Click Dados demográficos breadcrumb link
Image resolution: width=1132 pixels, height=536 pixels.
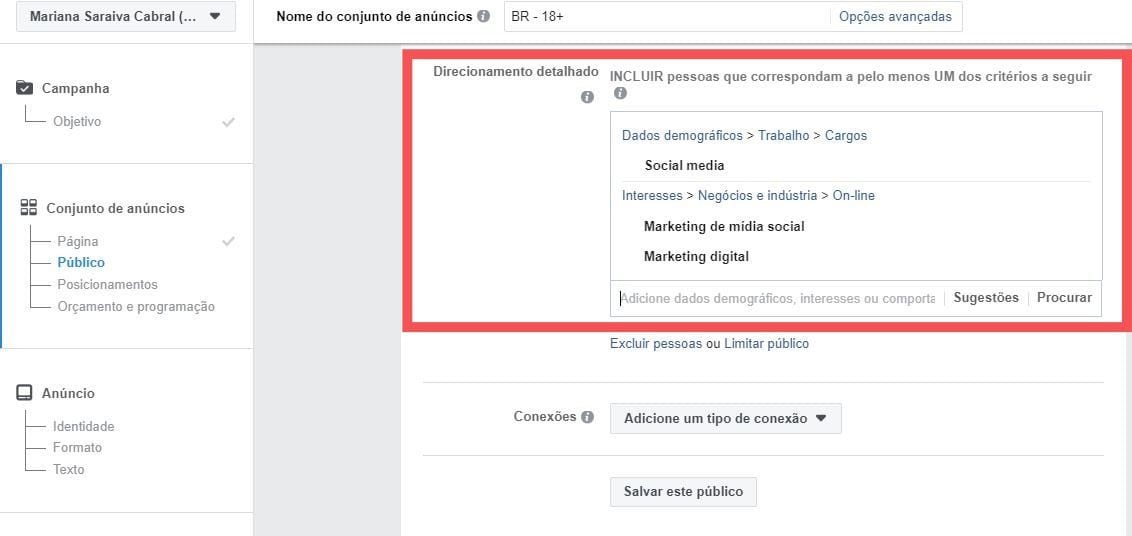click(682, 135)
